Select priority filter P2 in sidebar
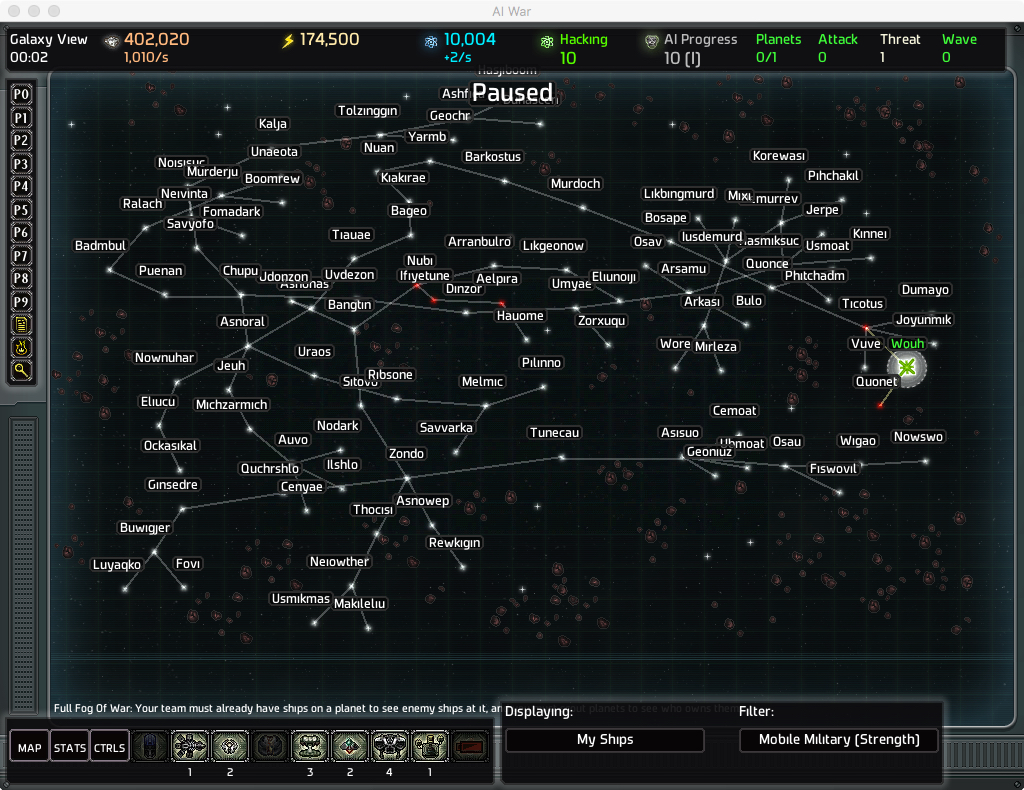The width and height of the screenshot is (1024, 790). (21, 140)
